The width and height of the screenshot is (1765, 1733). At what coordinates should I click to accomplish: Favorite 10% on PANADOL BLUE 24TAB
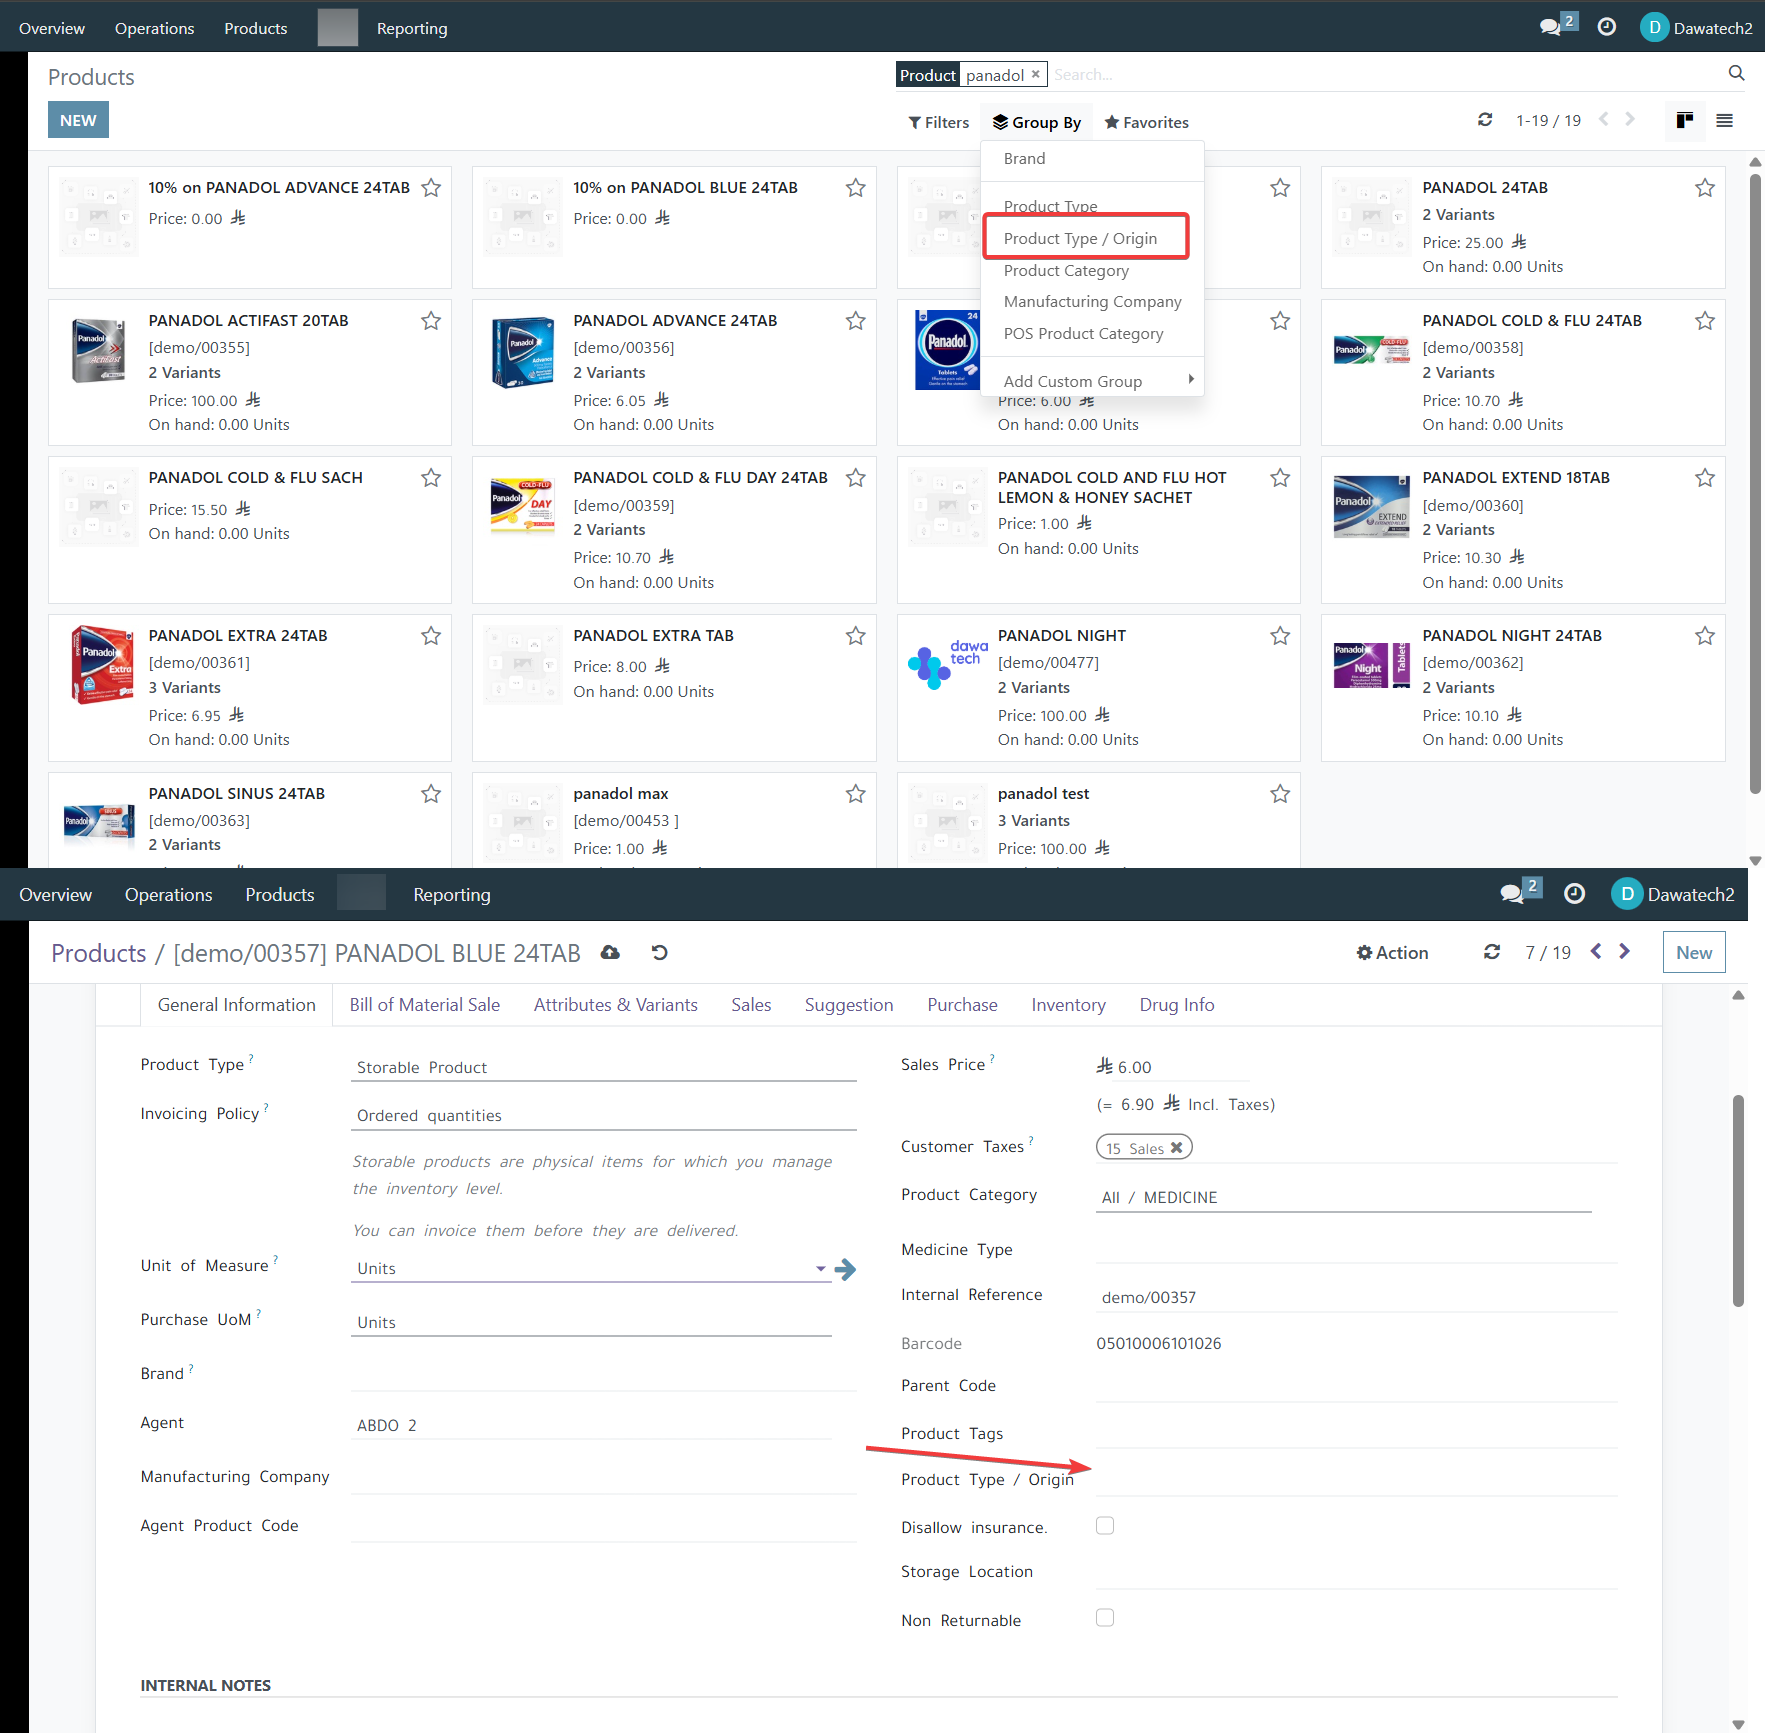(856, 188)
